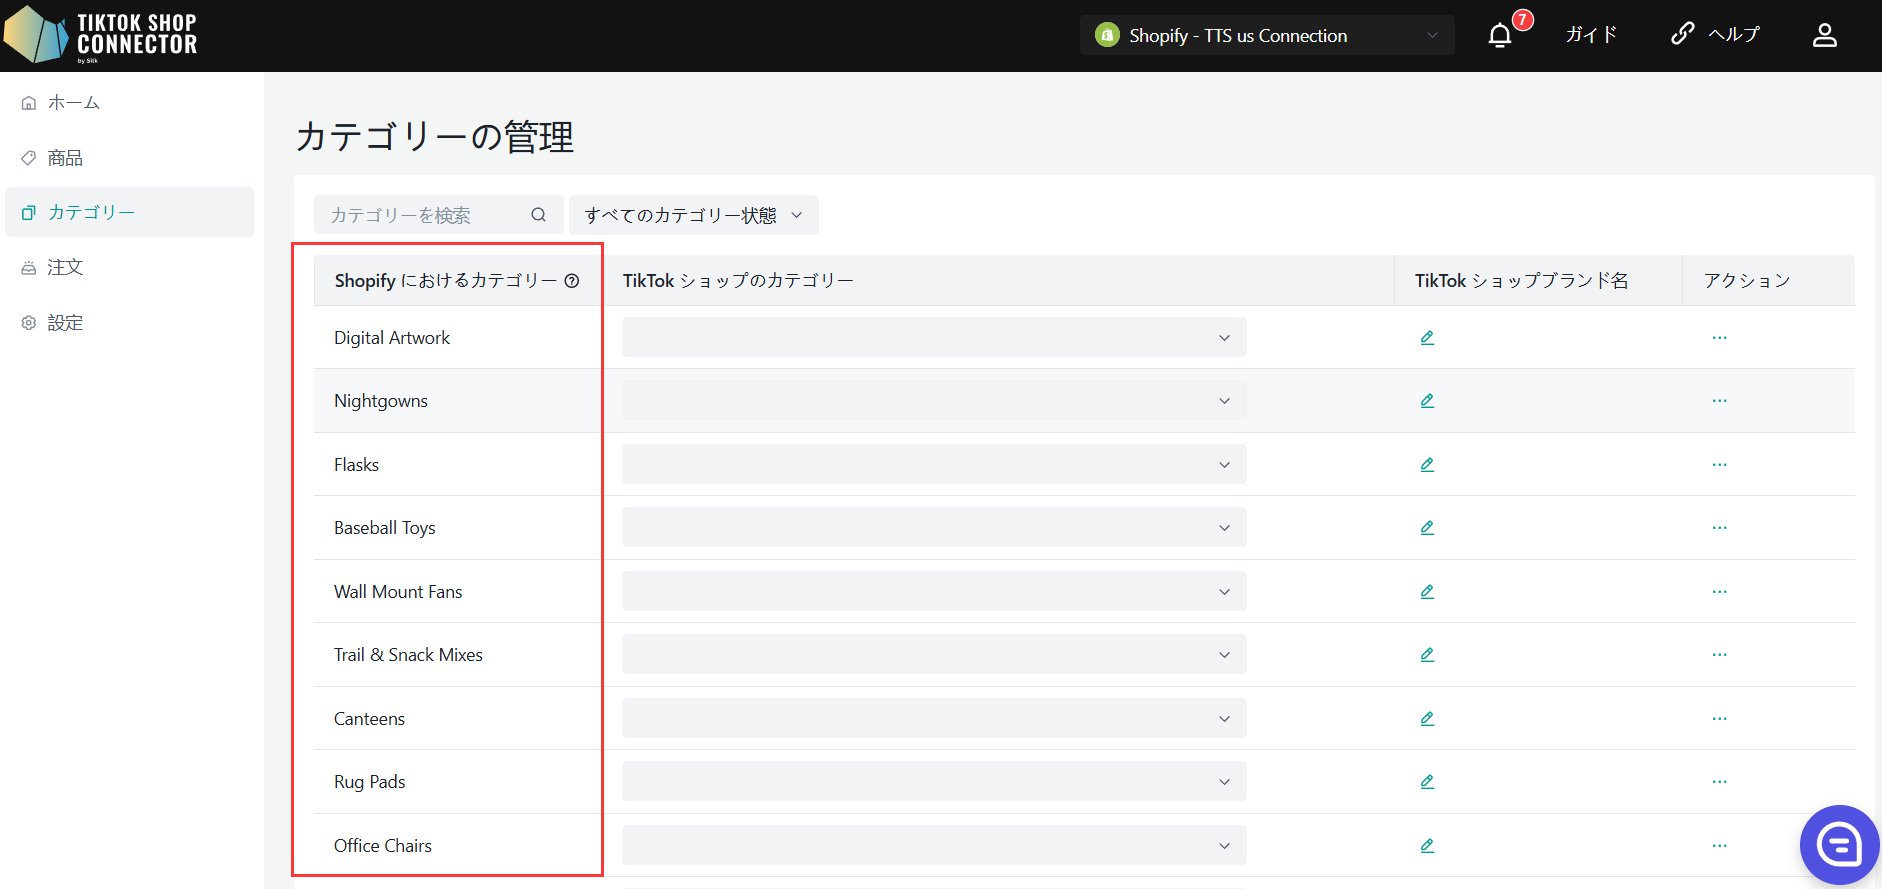Open 設定 in the sidebar

point(130,323)
